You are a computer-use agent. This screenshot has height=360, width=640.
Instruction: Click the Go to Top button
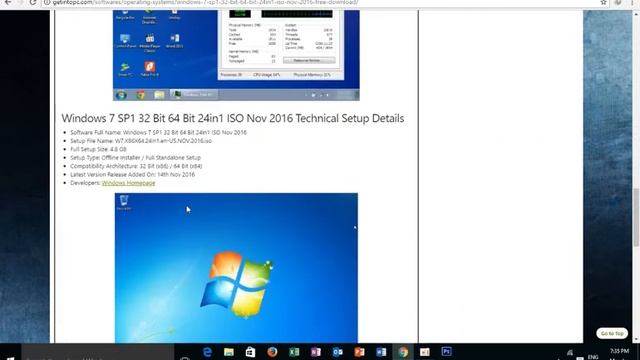tap(612, 333)
